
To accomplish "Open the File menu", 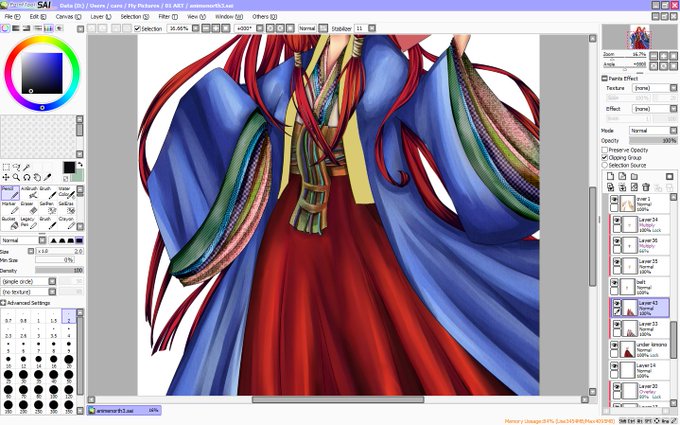I will click(12, 16).
